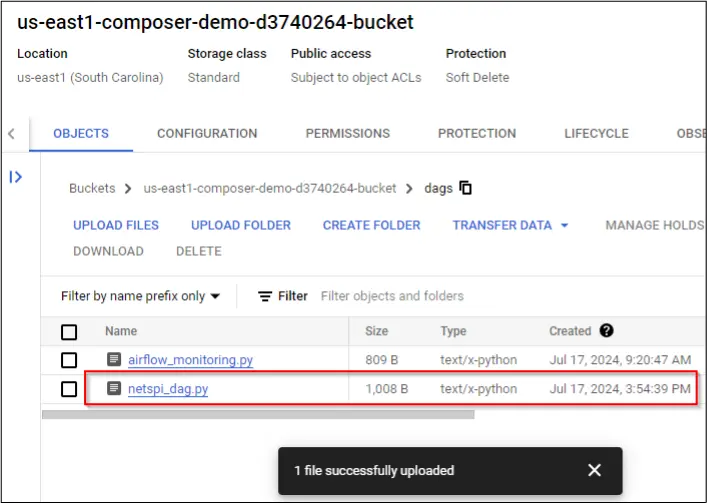
Task: Dismiss the upload success notification
Action: [595, 470]
